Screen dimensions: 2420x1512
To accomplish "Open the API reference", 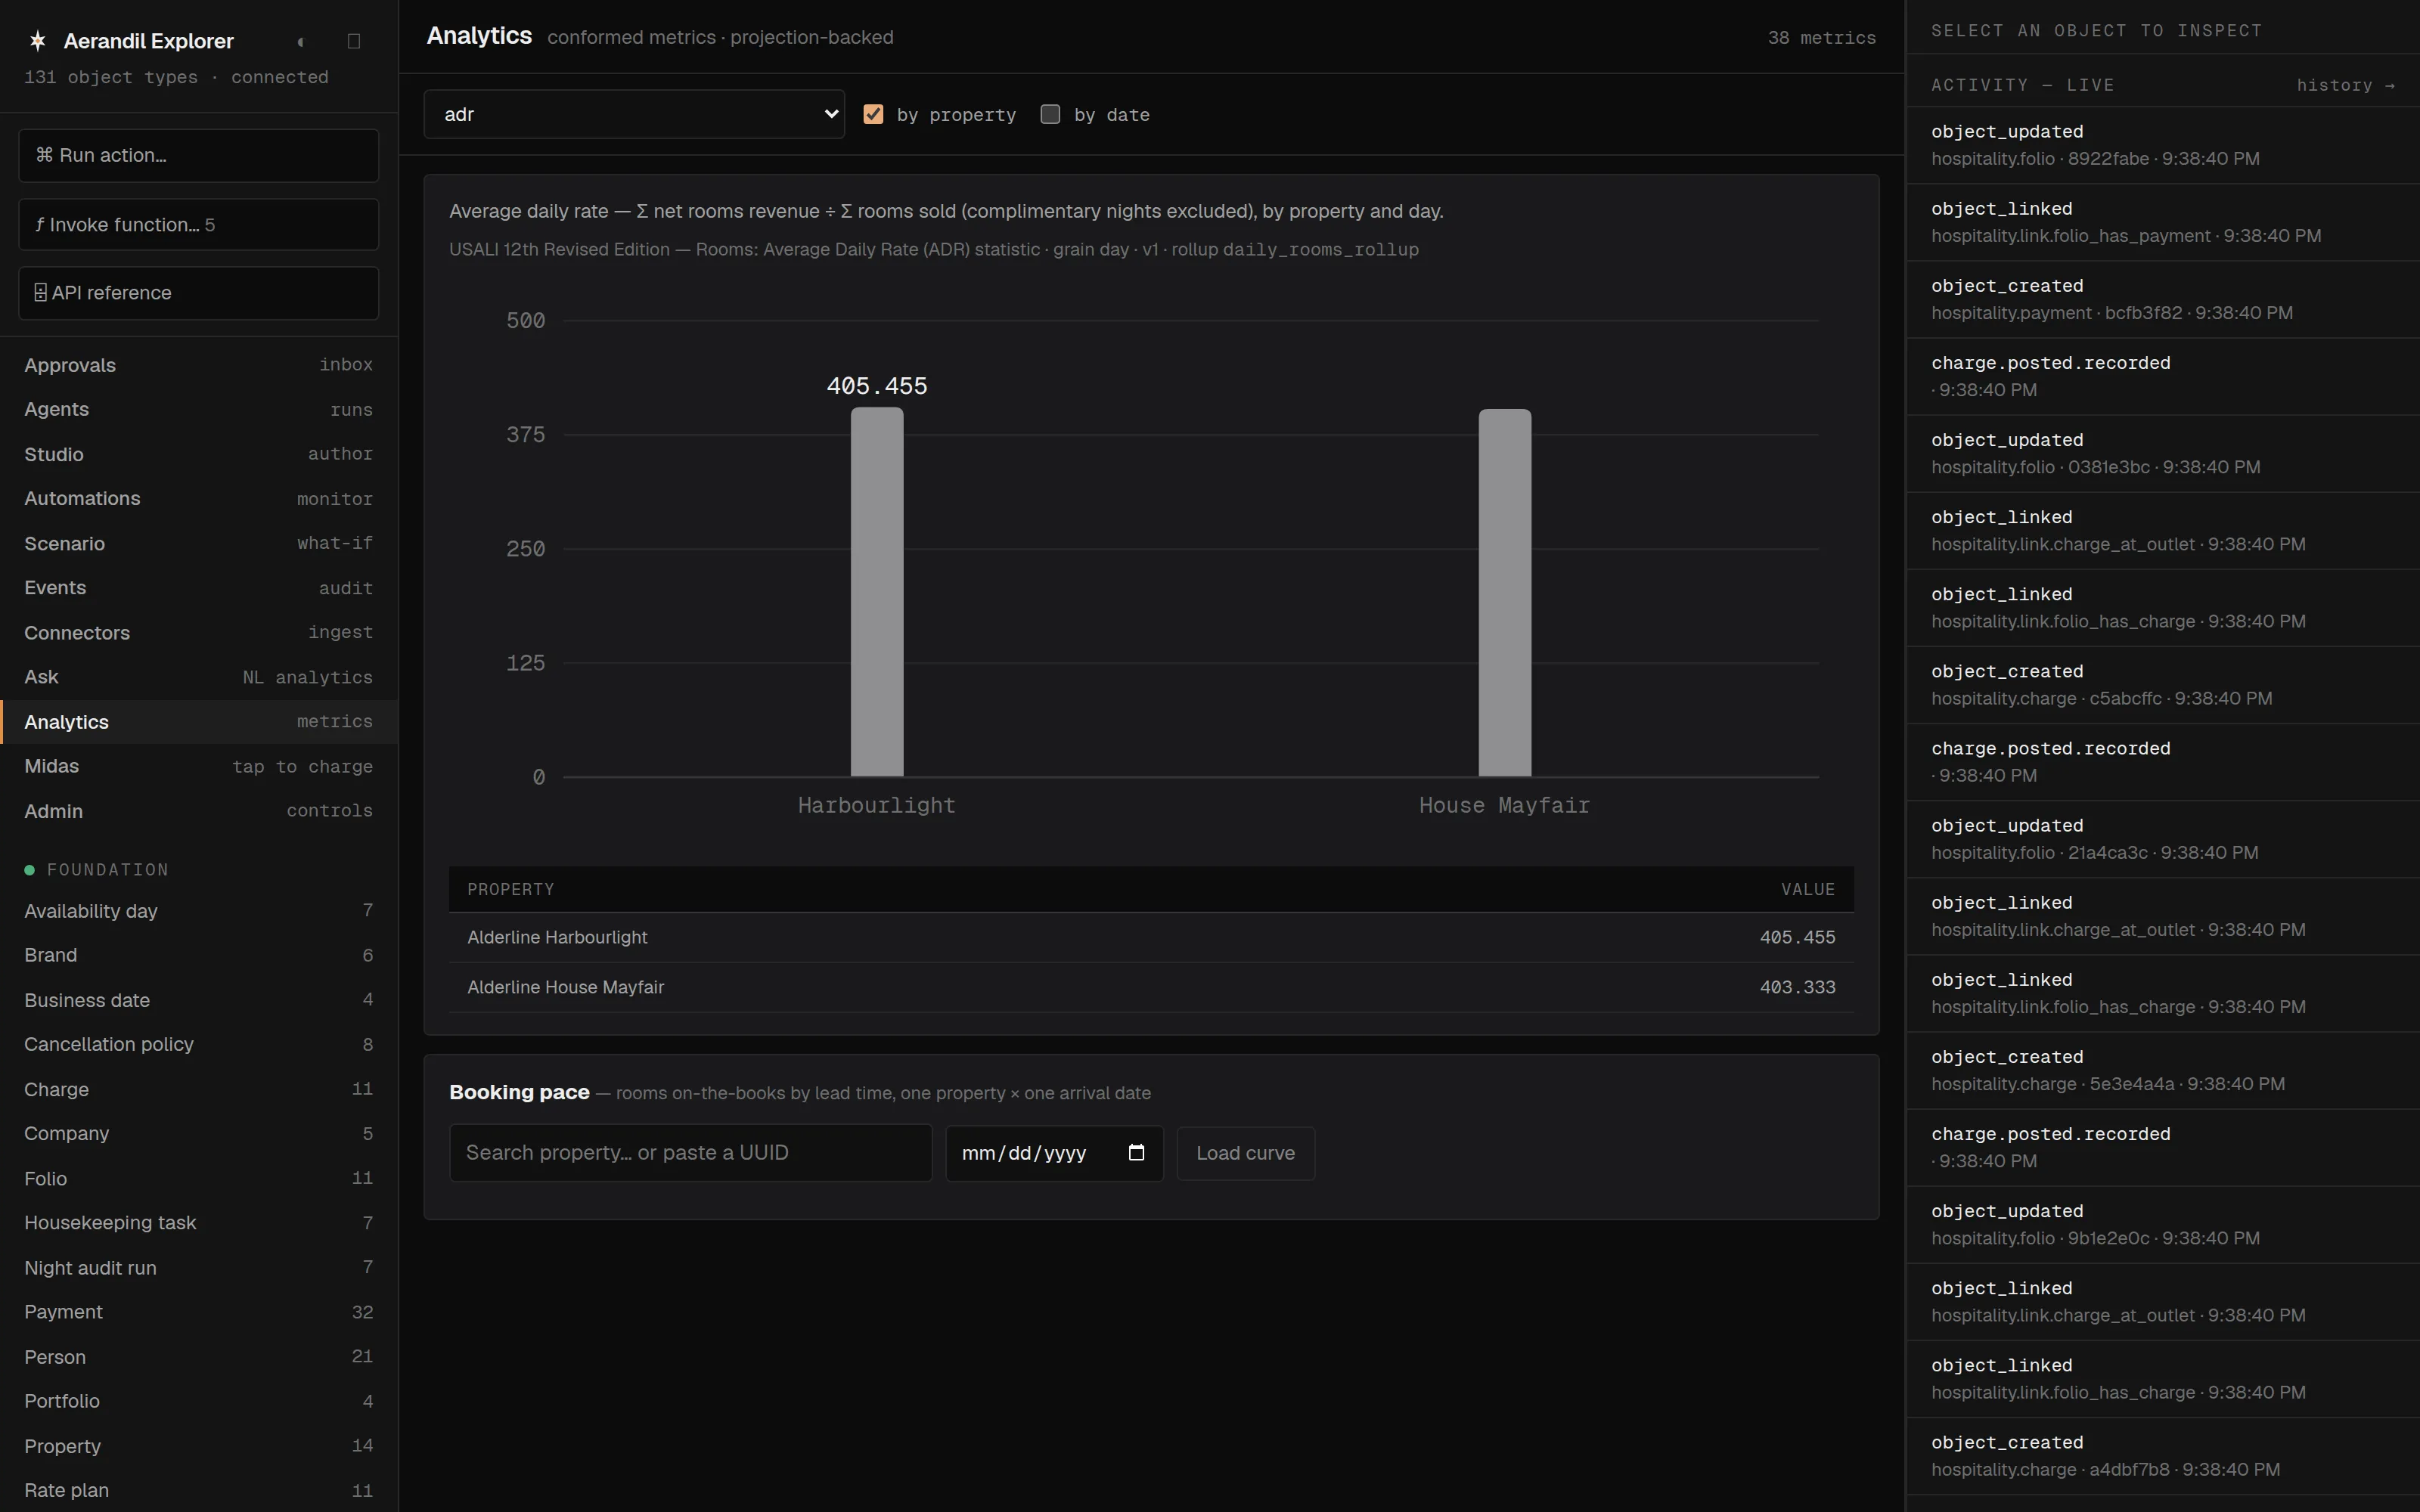I will [198, 292].
